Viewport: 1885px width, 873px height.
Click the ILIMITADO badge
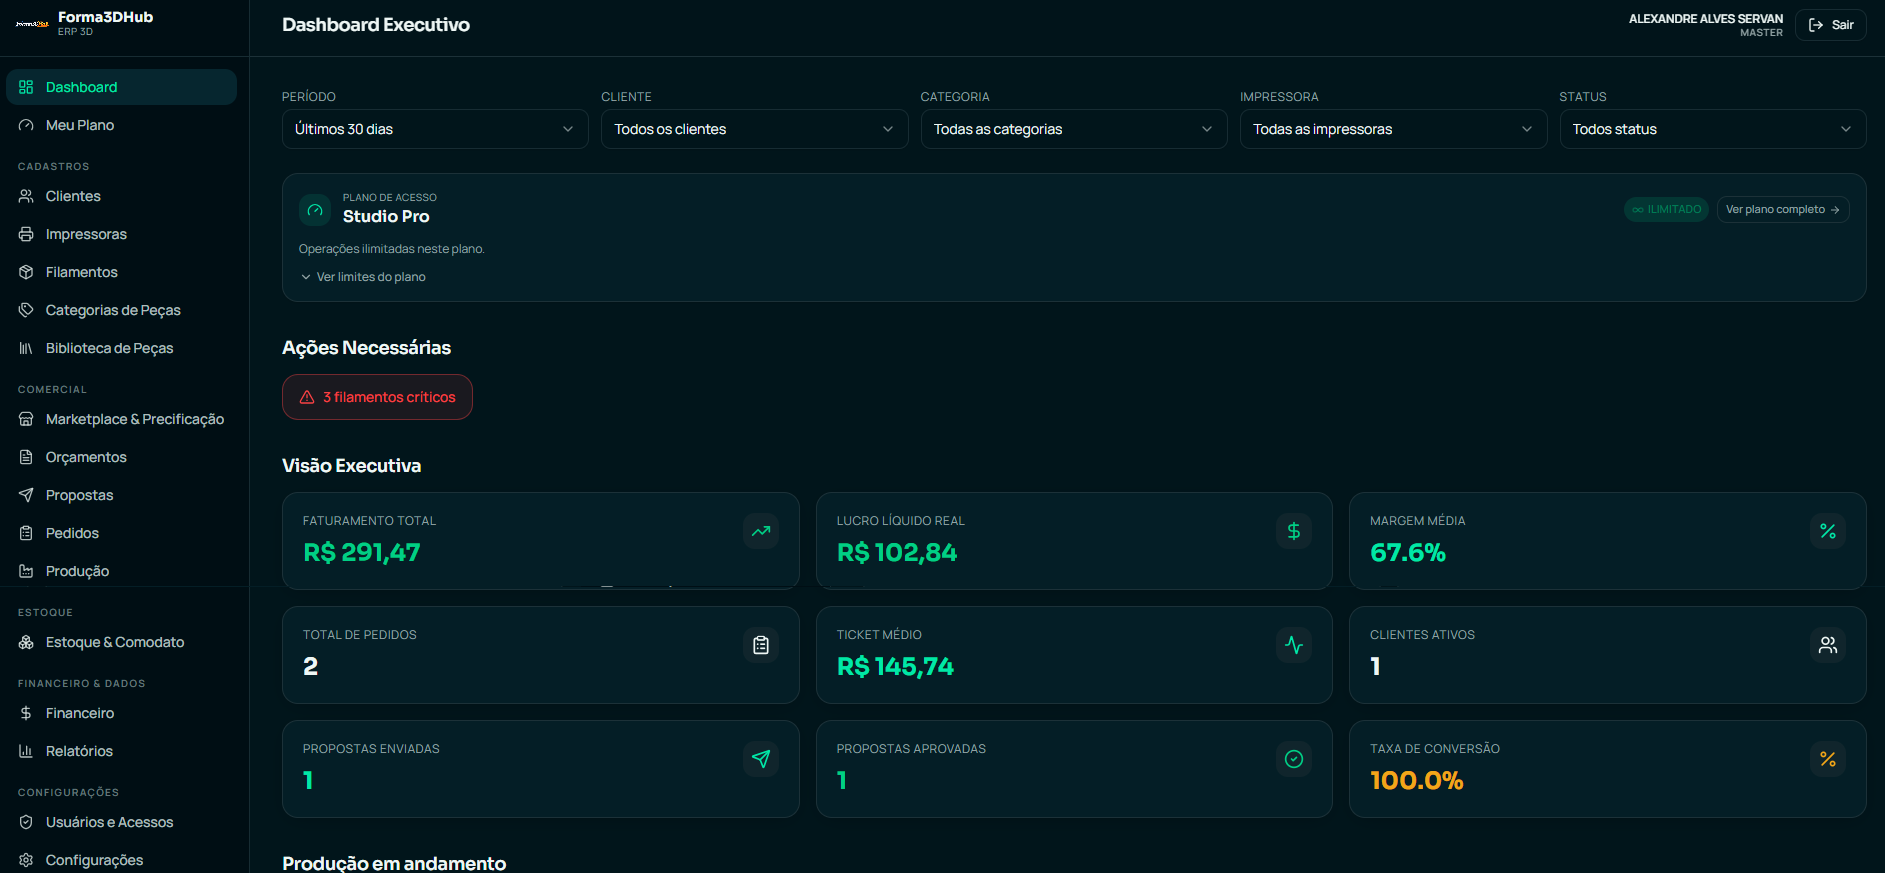tap(1666, 209)
